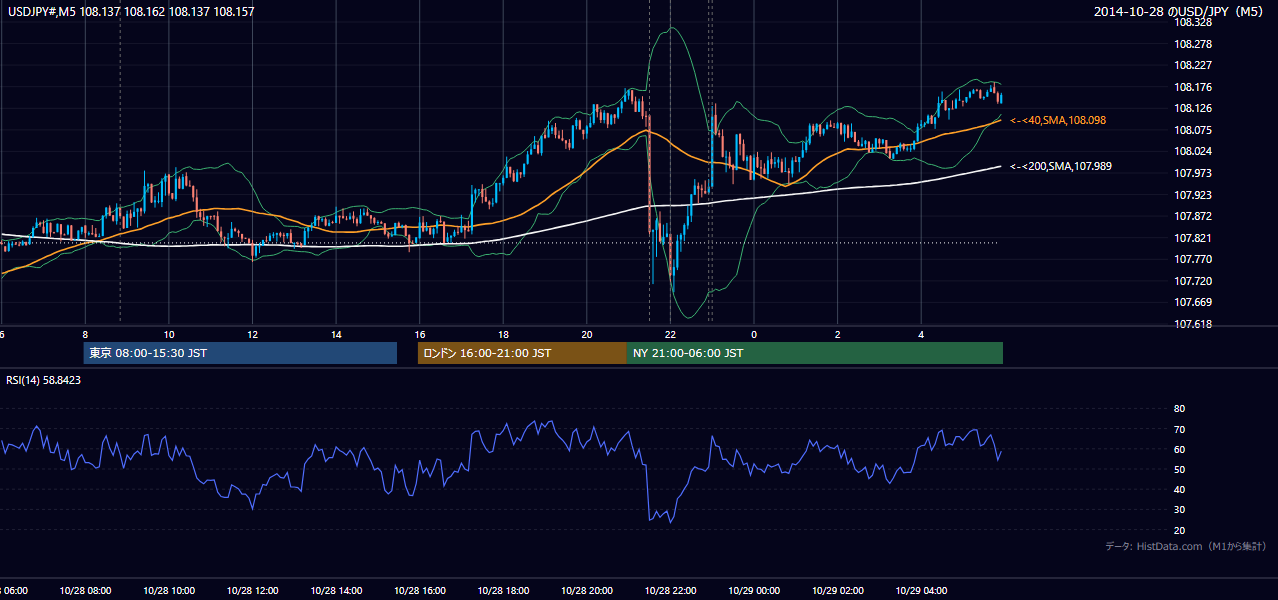
Task: Click price axis value 107.720
Action: click(x=1193, y=281)
